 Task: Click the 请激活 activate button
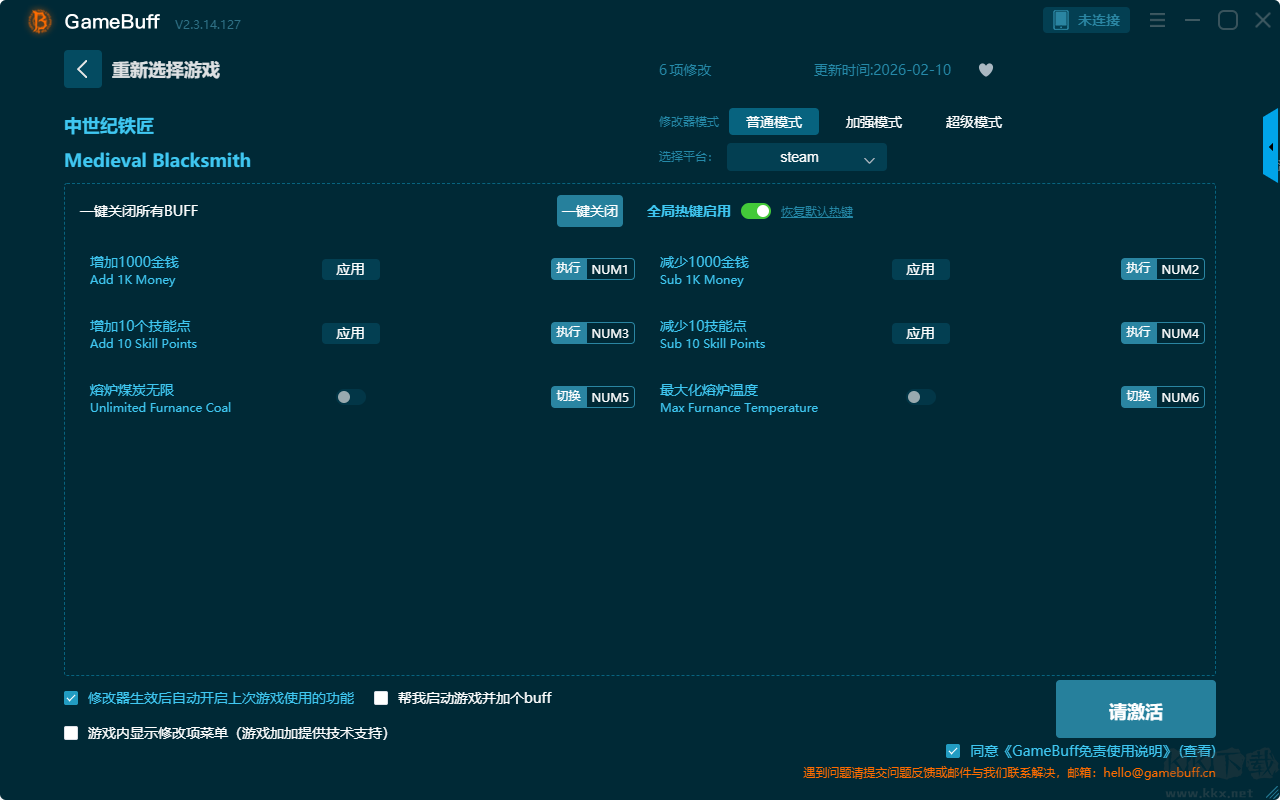[1135, 710]
